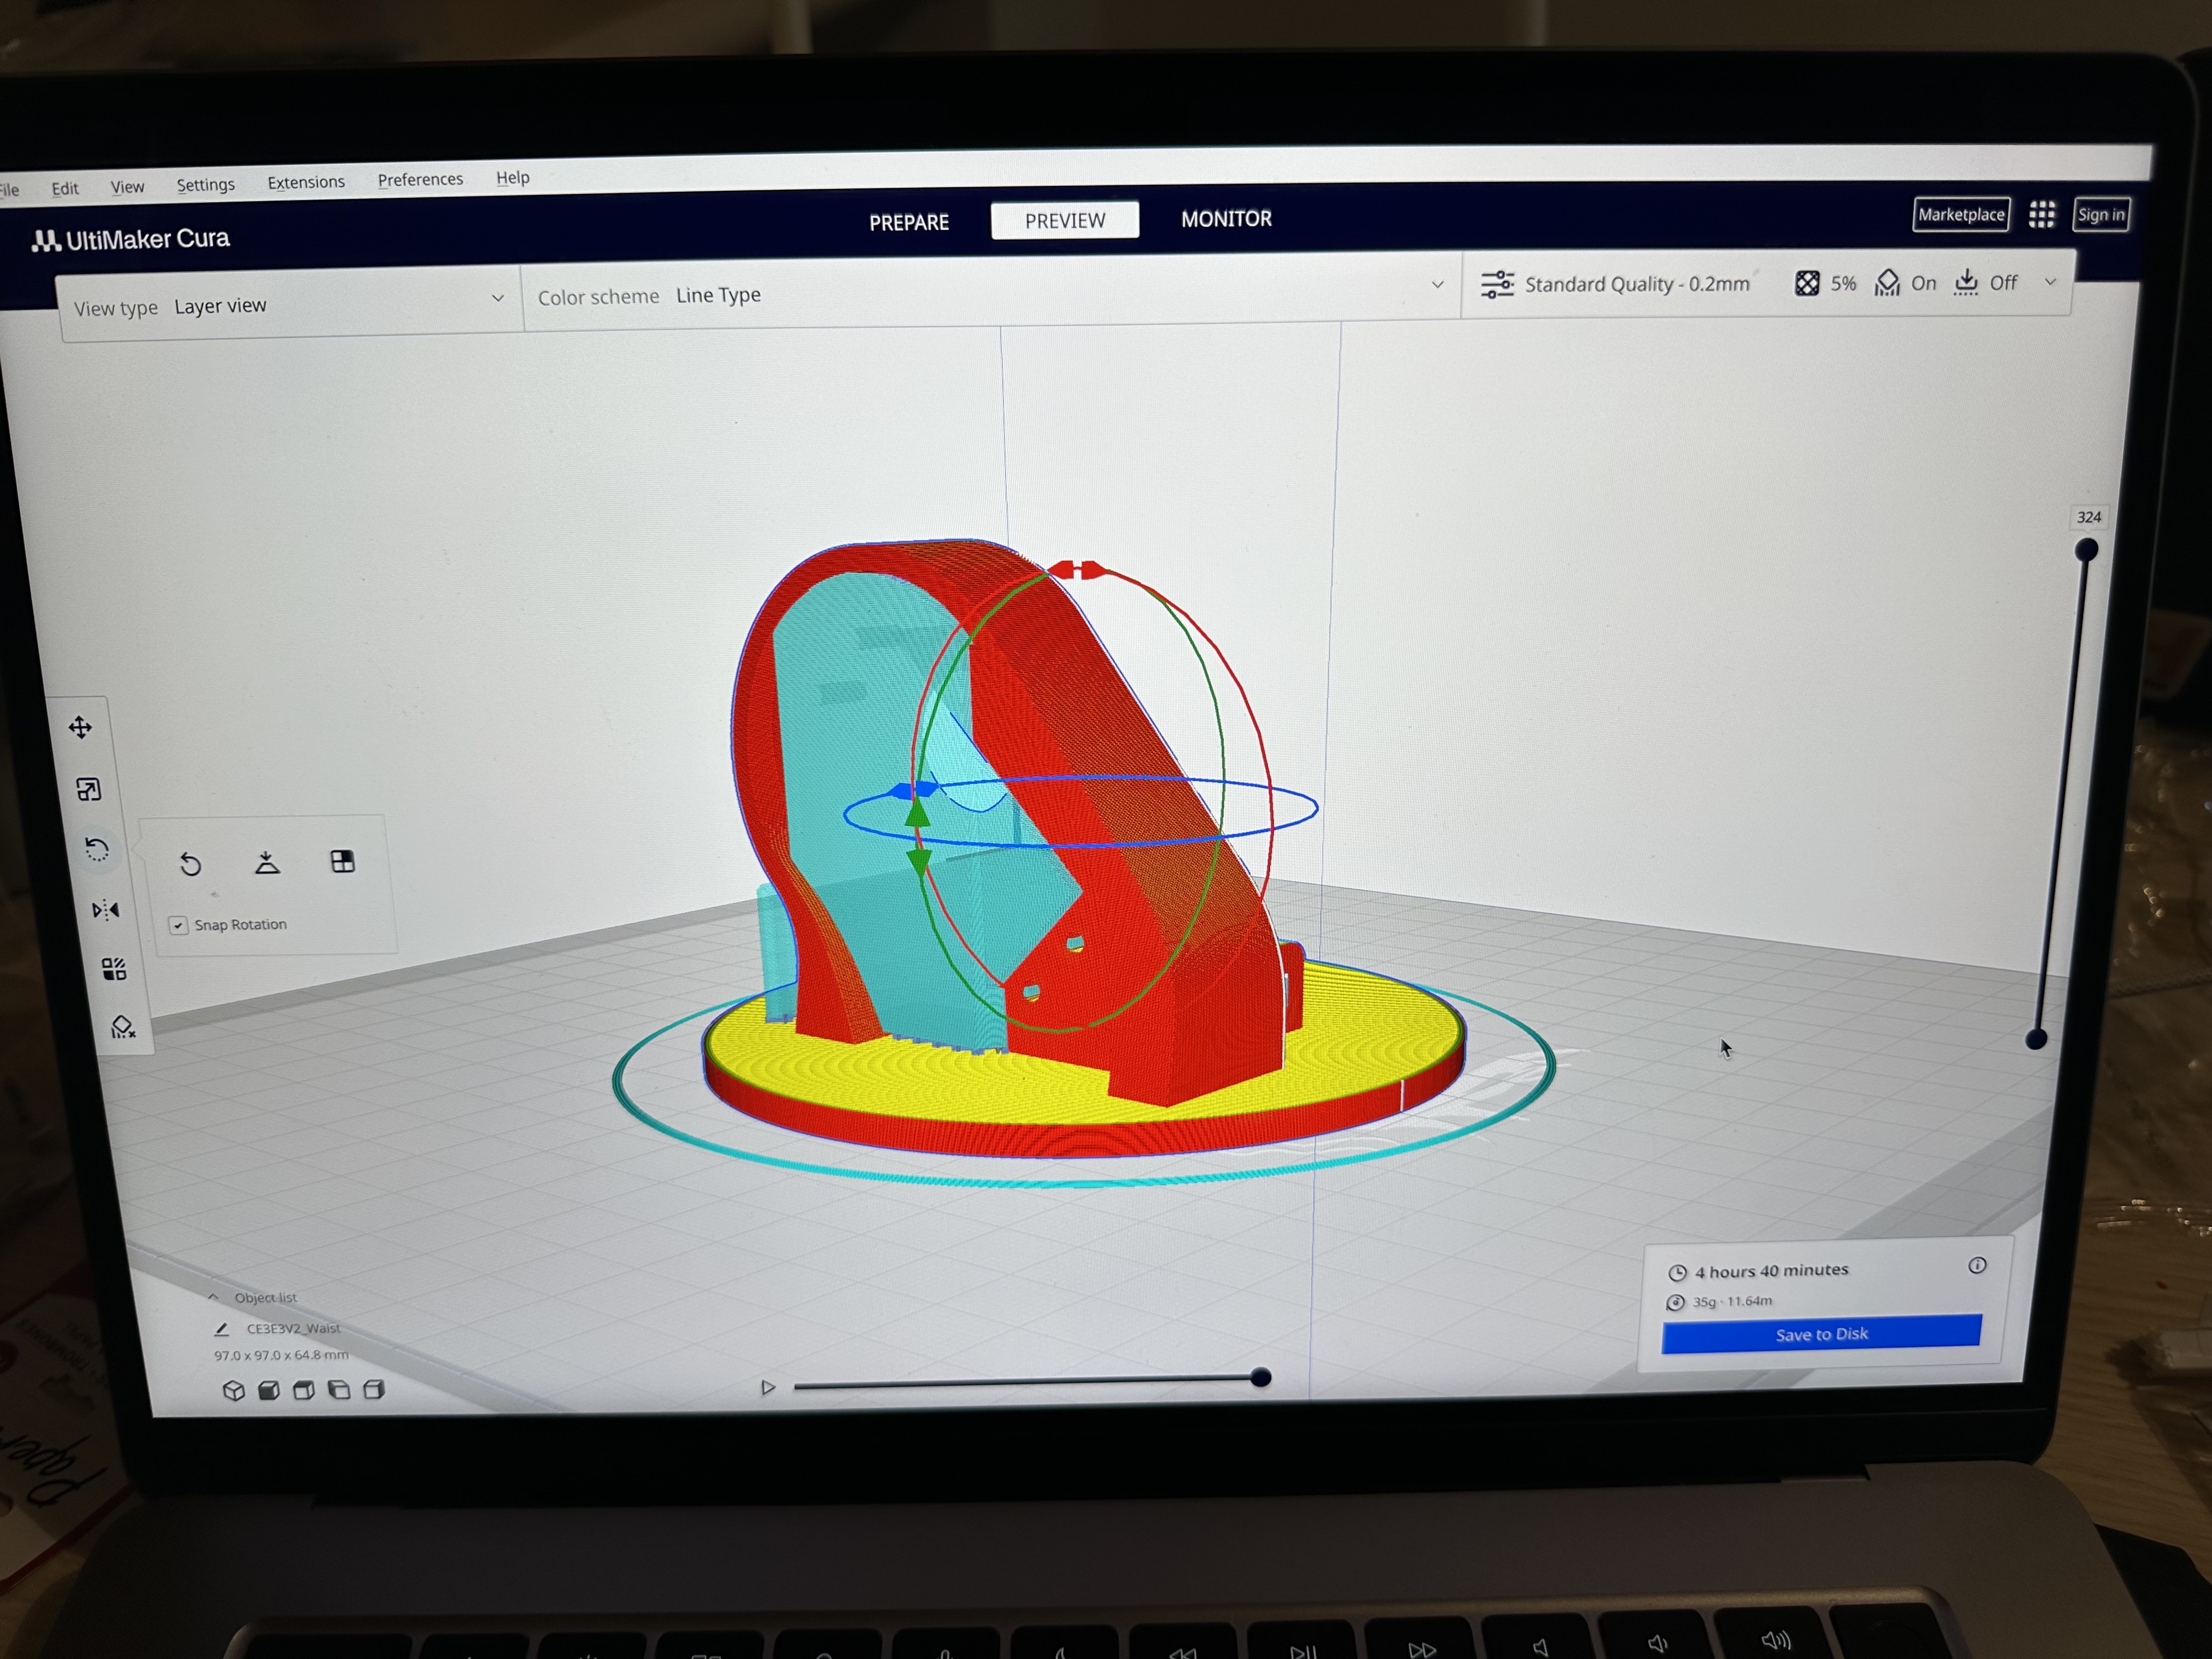The height and width of the screenshot is (1659, 2212).
Task: Select the Scale tool icon
Action: click(x=89, y=790)
